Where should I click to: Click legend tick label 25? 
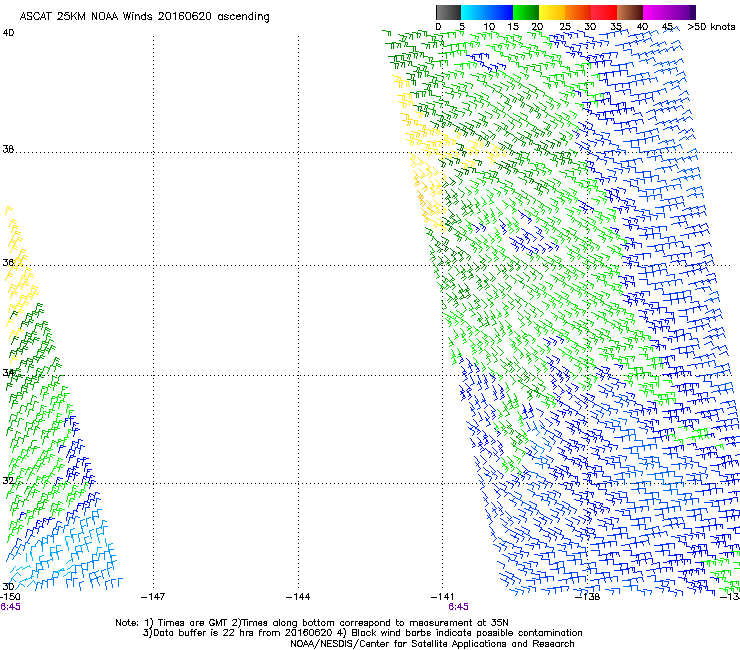click(565, 27)
